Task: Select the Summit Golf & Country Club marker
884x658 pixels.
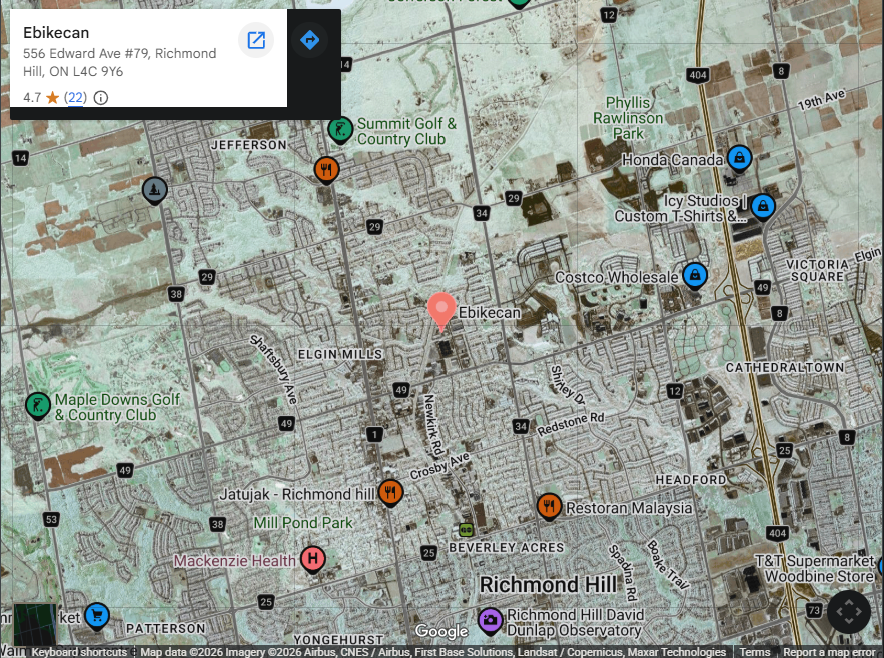Action: tap(340, 129)
